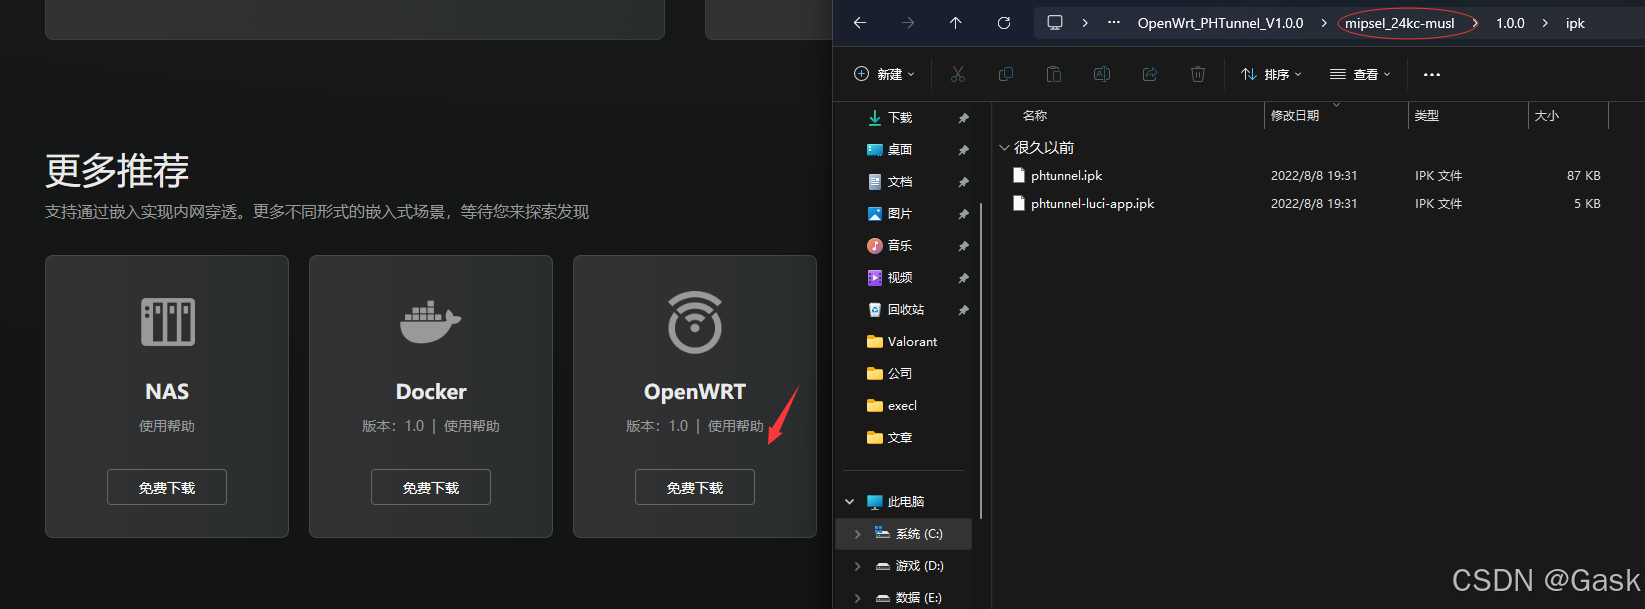The width and height of the screenshot is (1645, 609).
Task: Click 免费下载 under NAS card
Action: click(x=167, y=487)
